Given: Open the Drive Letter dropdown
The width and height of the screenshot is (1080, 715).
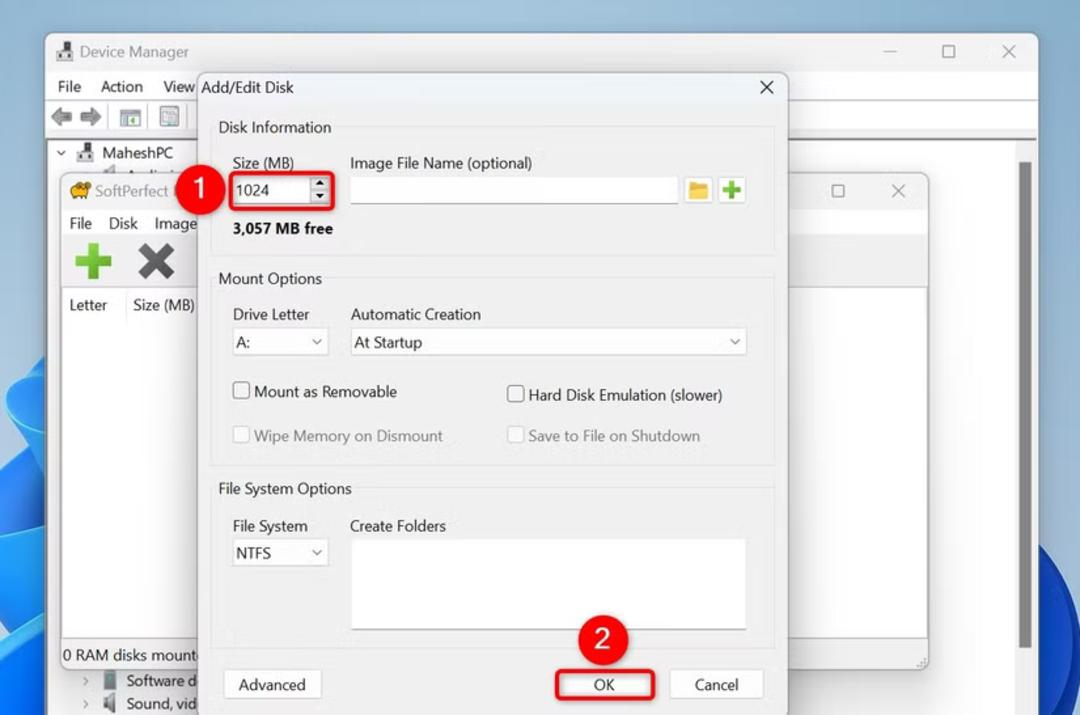Looking at the screenshot, I should pos(280,342).
